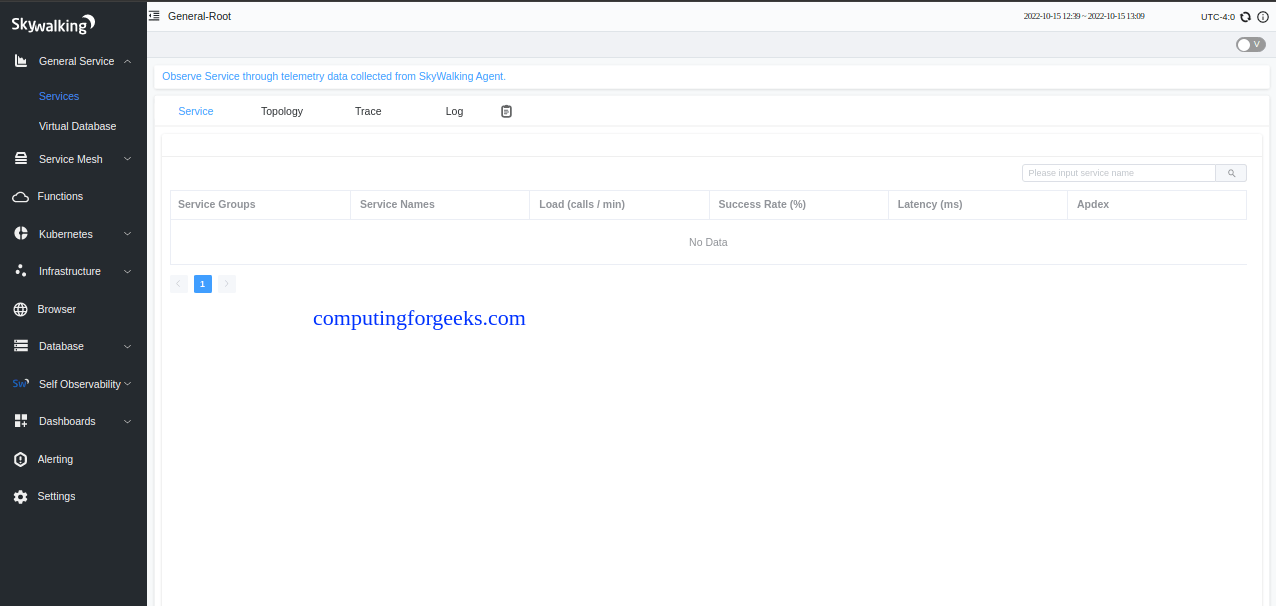Click the Infrastructure dots icon
Image resolution: width=1276 pixels, height=606 pixels.
tap(21, 271)
